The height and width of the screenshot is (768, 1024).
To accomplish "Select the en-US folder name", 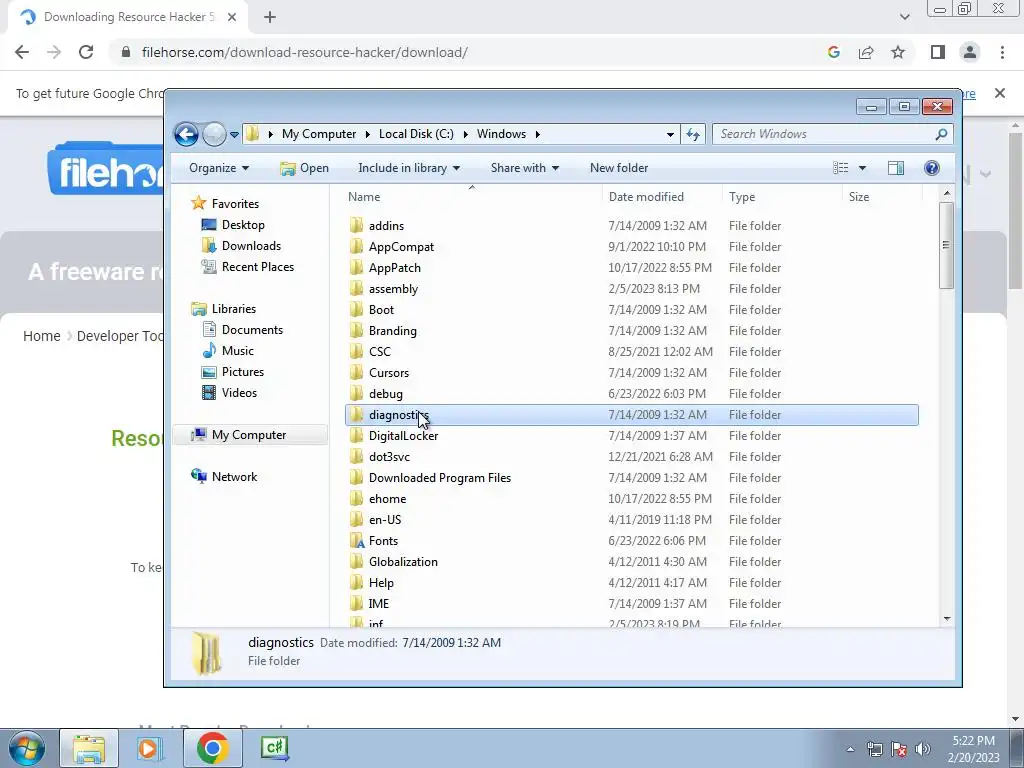I will coord(385,520).
